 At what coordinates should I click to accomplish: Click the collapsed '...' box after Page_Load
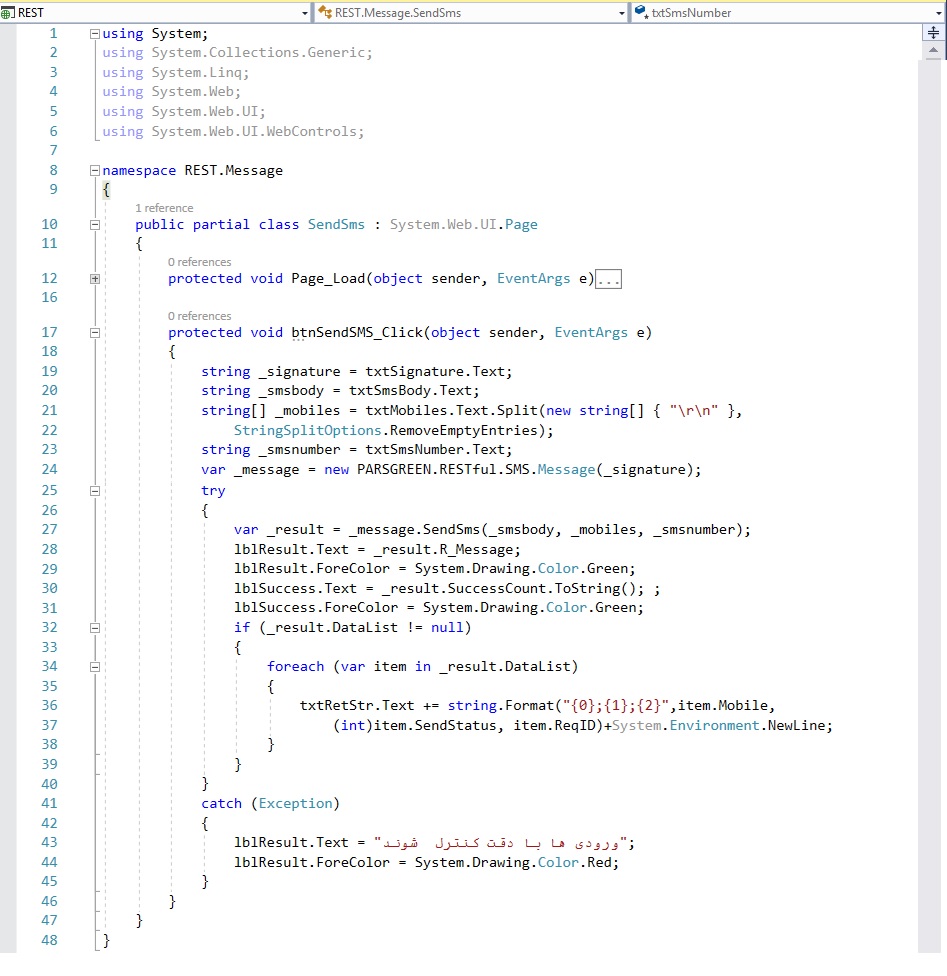(608, 279)
